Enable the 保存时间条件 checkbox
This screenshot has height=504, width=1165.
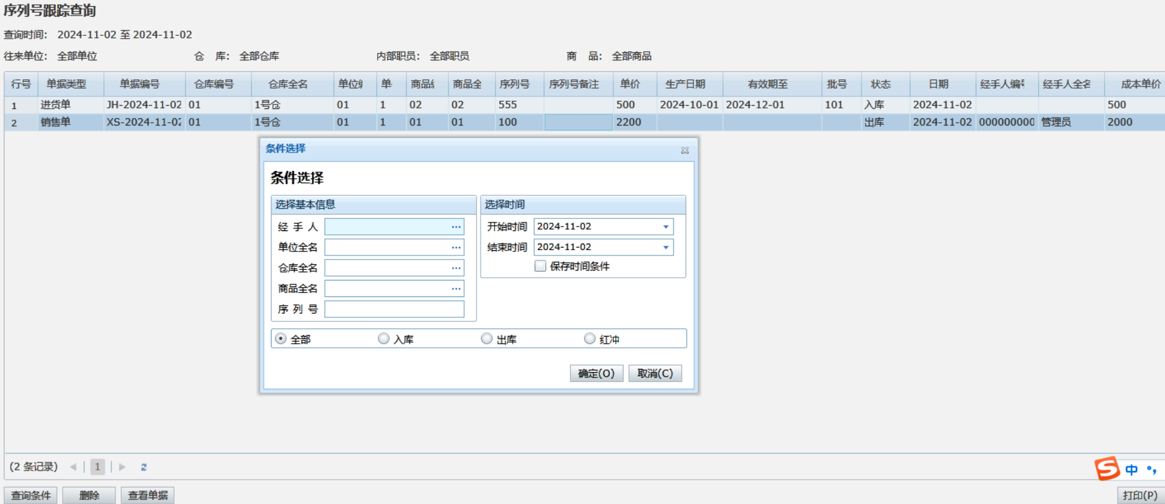[540, 267]
